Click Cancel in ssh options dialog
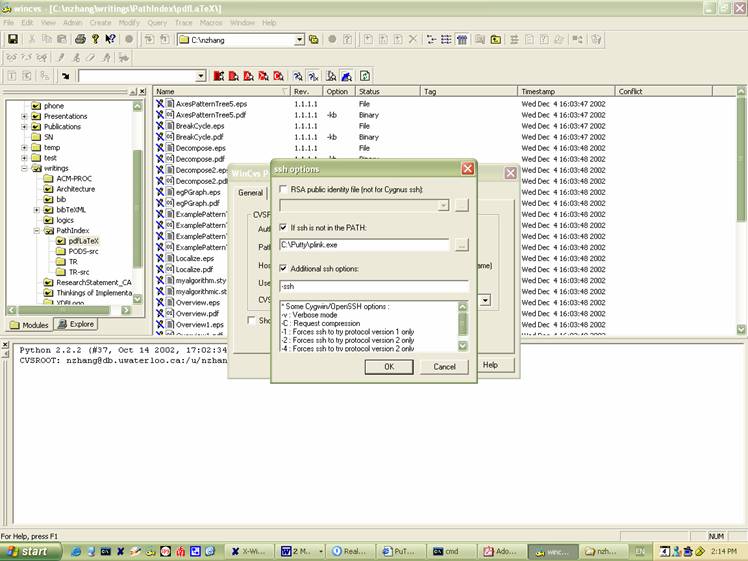The image size is (748, 561). coord(444,367)
